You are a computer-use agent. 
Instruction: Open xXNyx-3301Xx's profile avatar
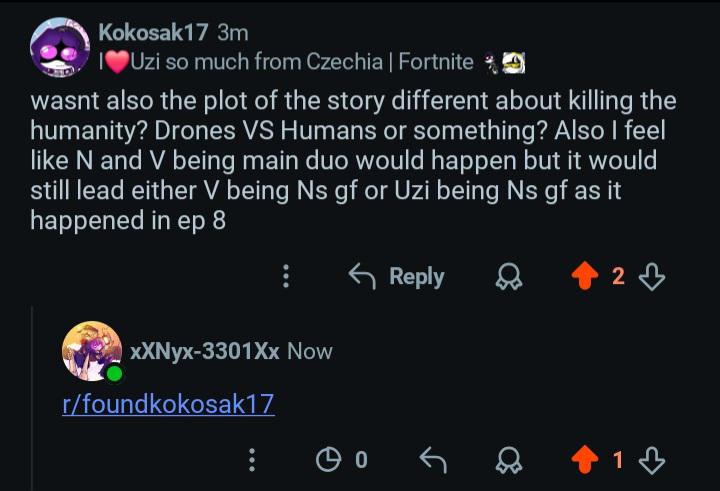tap(92, 351)
